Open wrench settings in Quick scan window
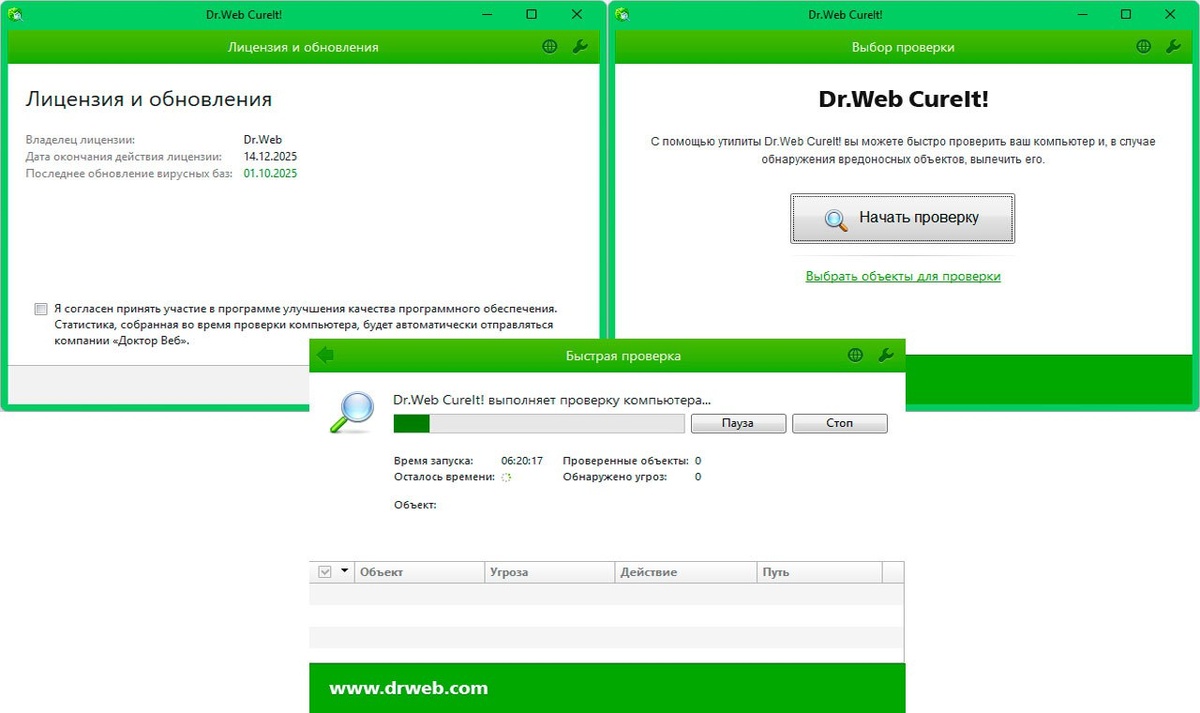Viewport: 1200px width, 713px height. tap(885, 355)
